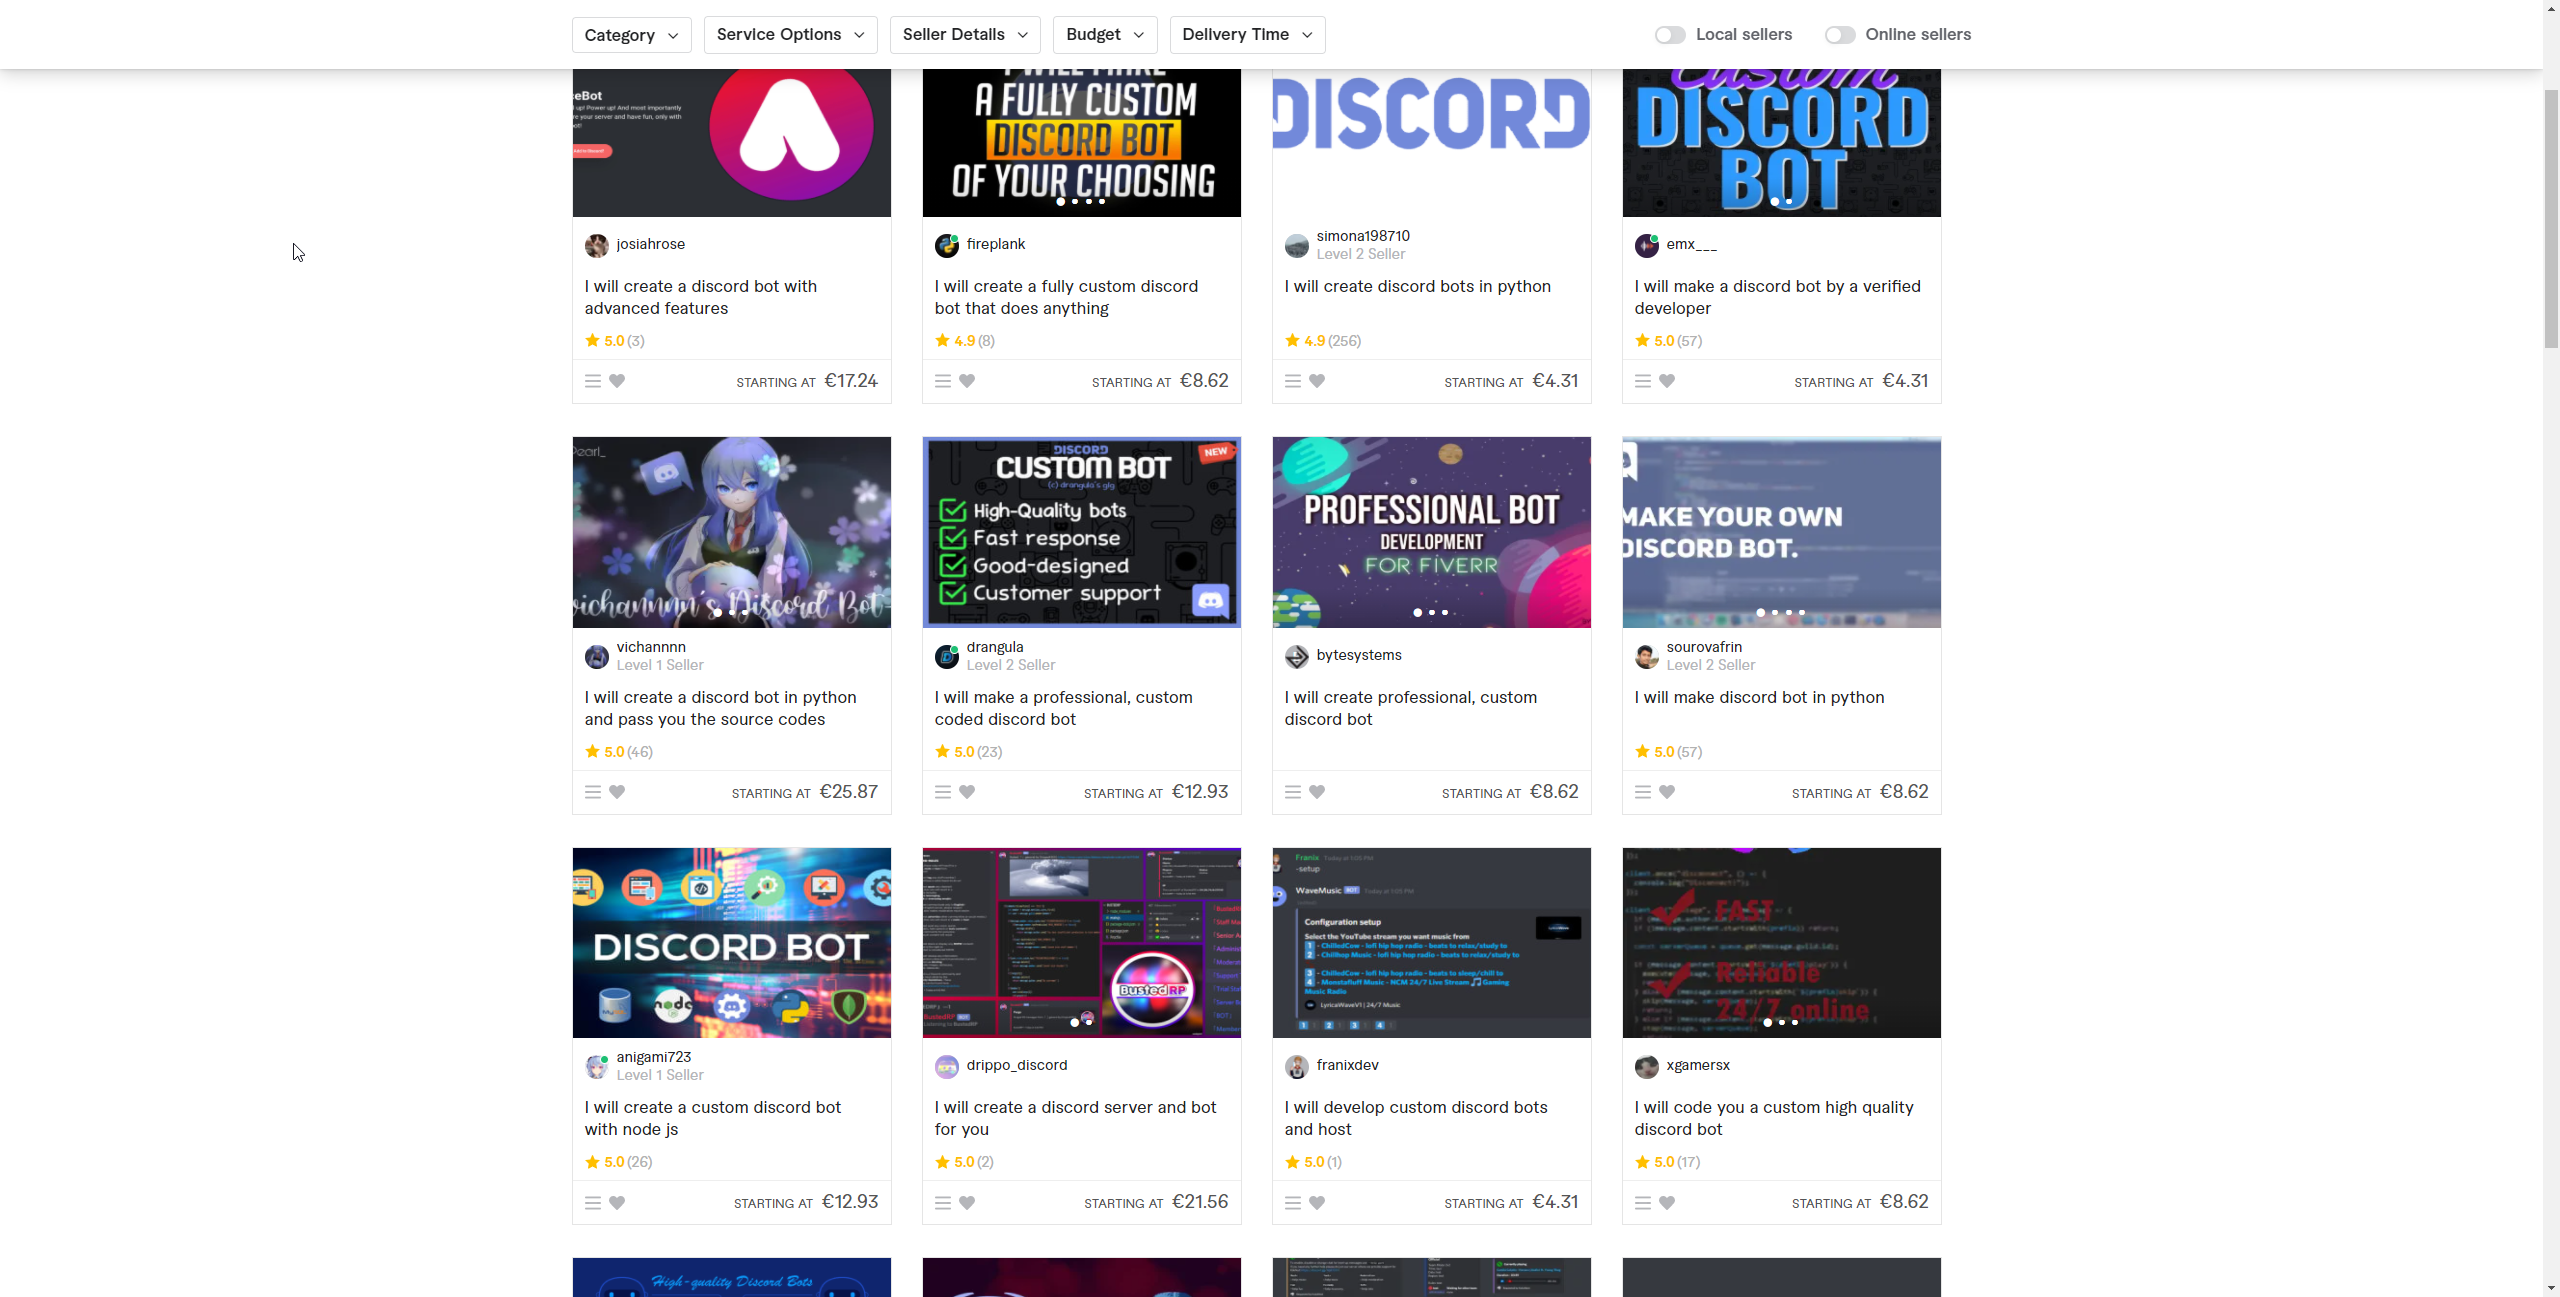Favorite josiahrose's gig with heart icon

click(617, 381)
